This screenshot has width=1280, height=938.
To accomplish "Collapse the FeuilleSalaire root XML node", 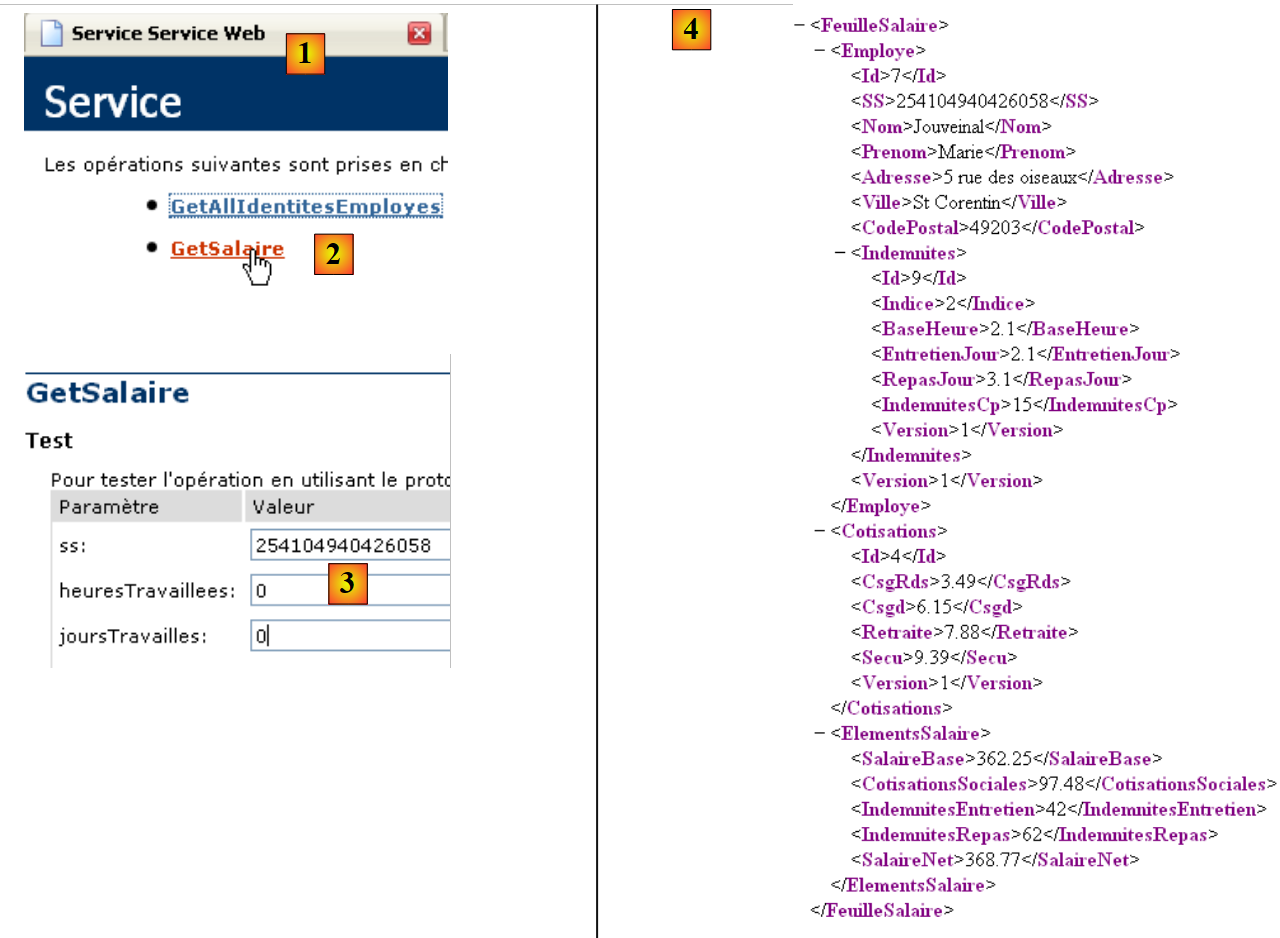I will click(x=799, y=25).
